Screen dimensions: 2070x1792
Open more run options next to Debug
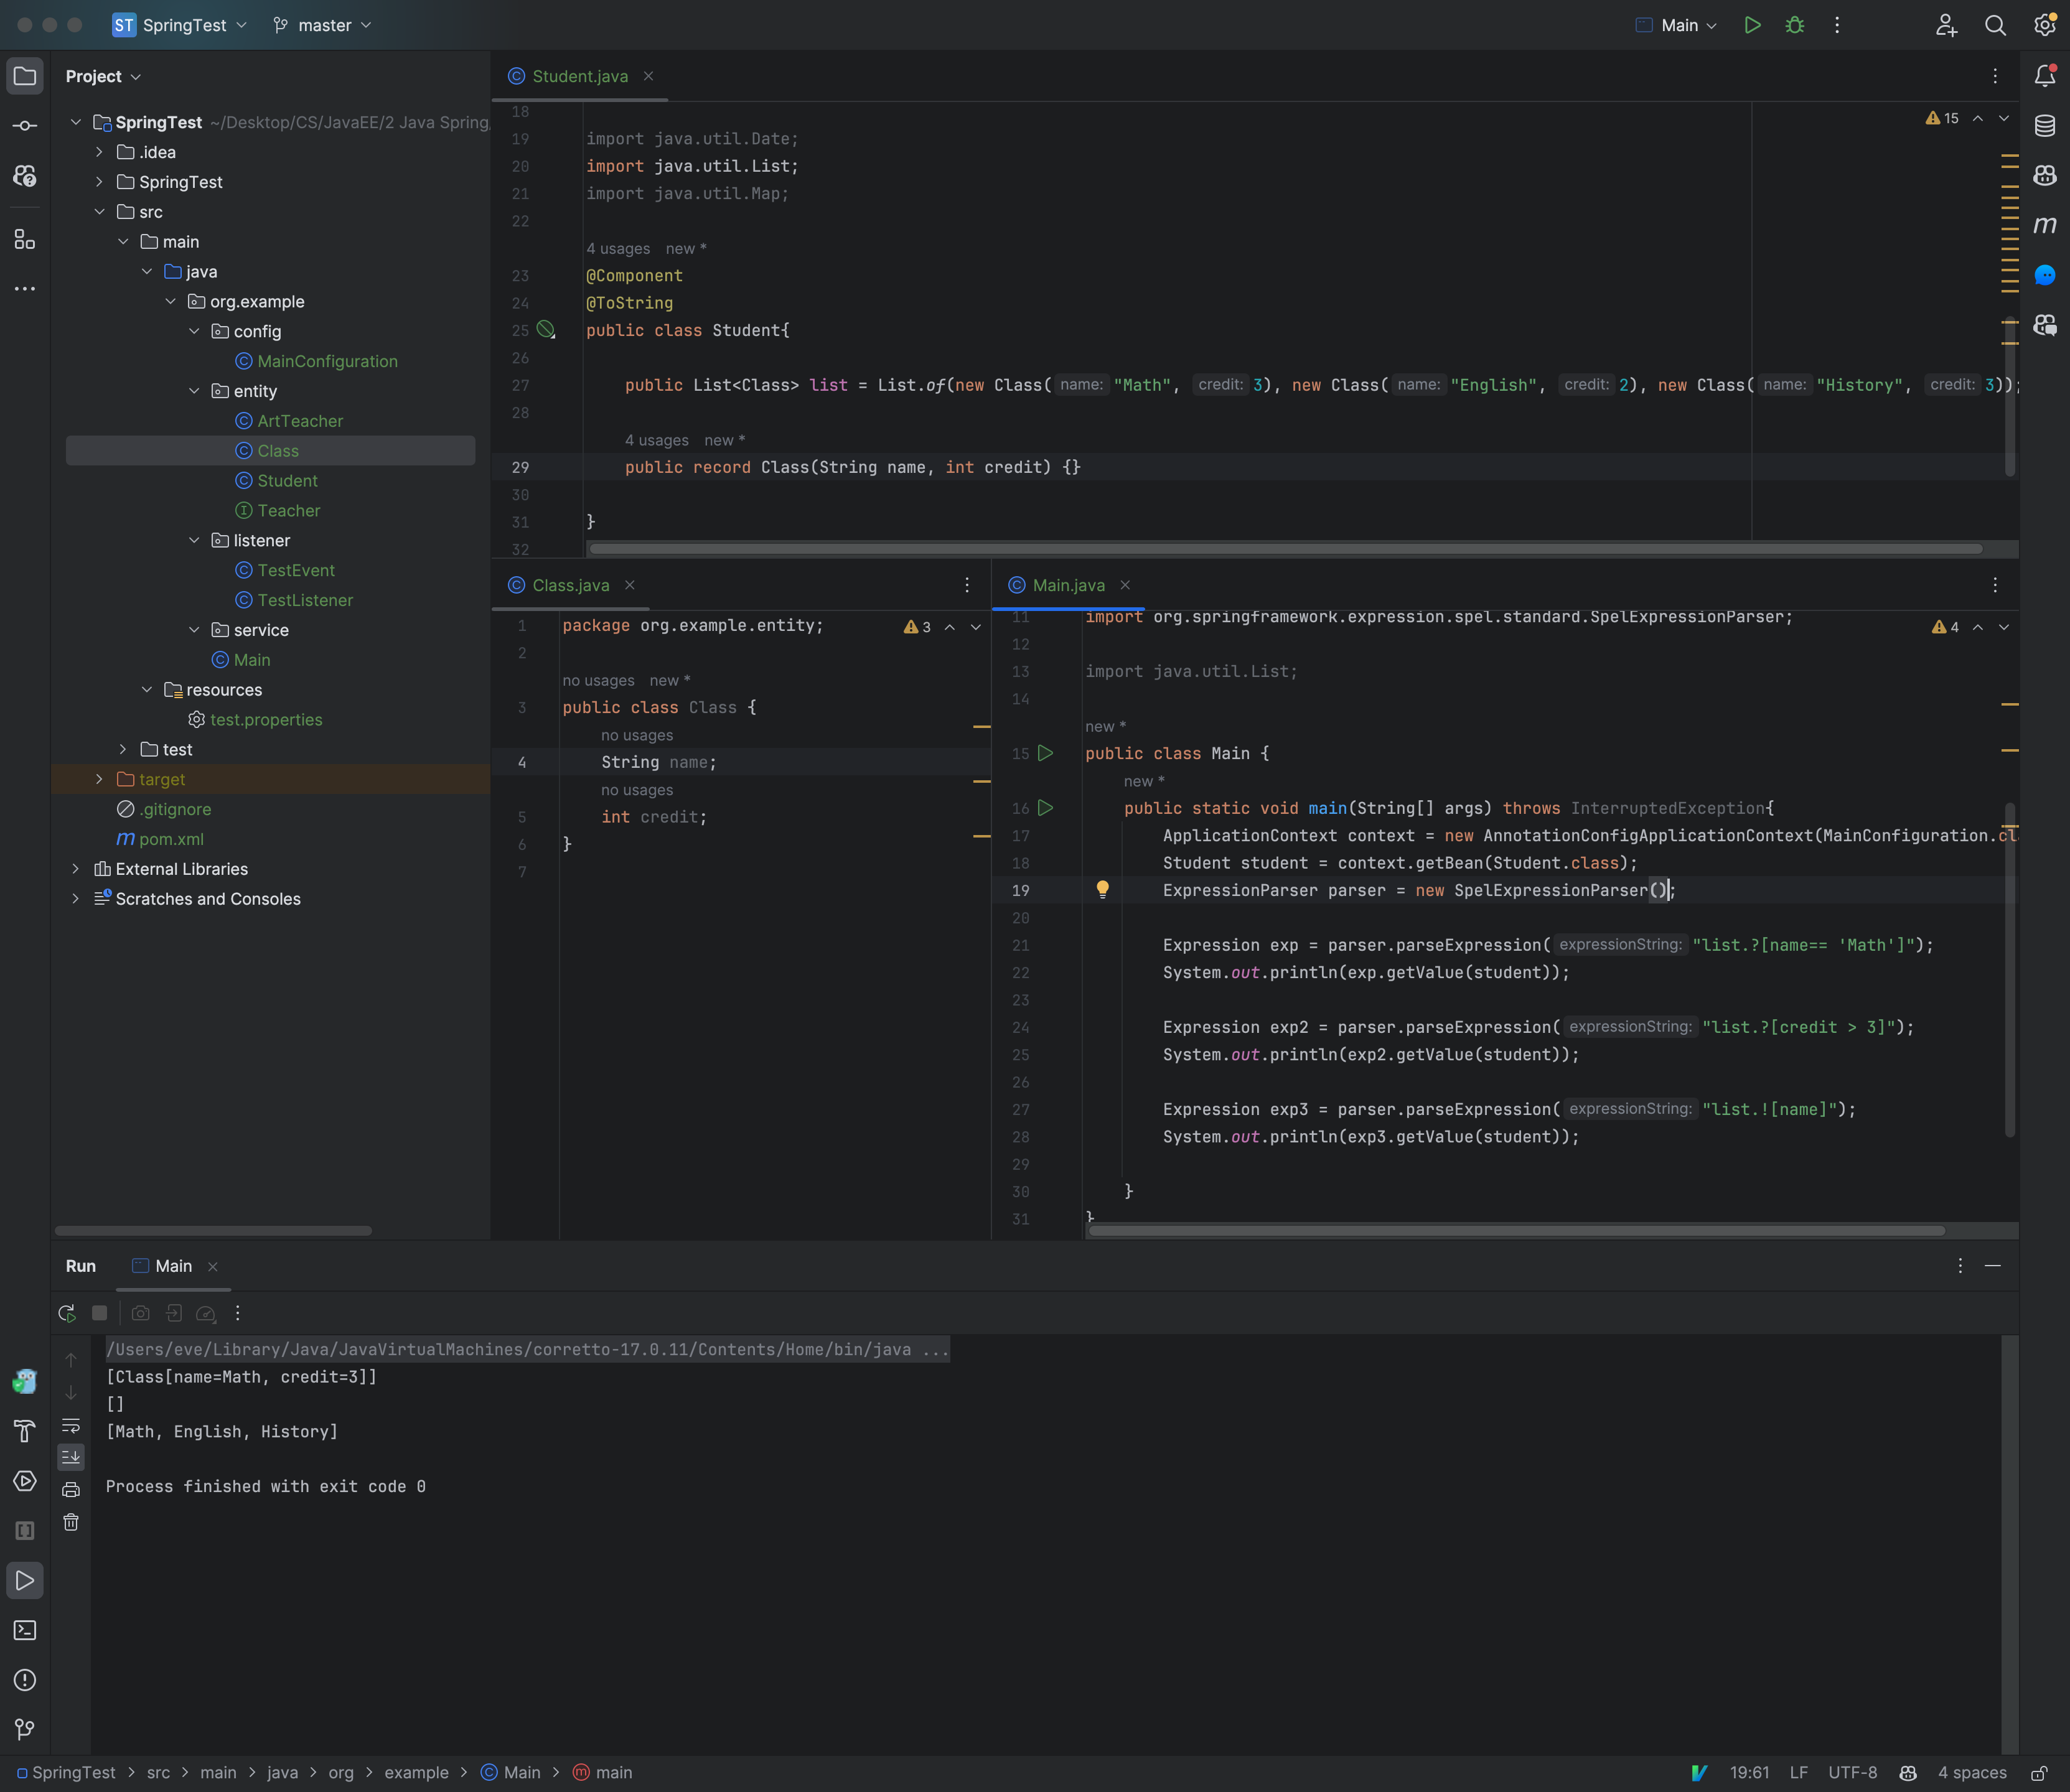[1837, 25]
